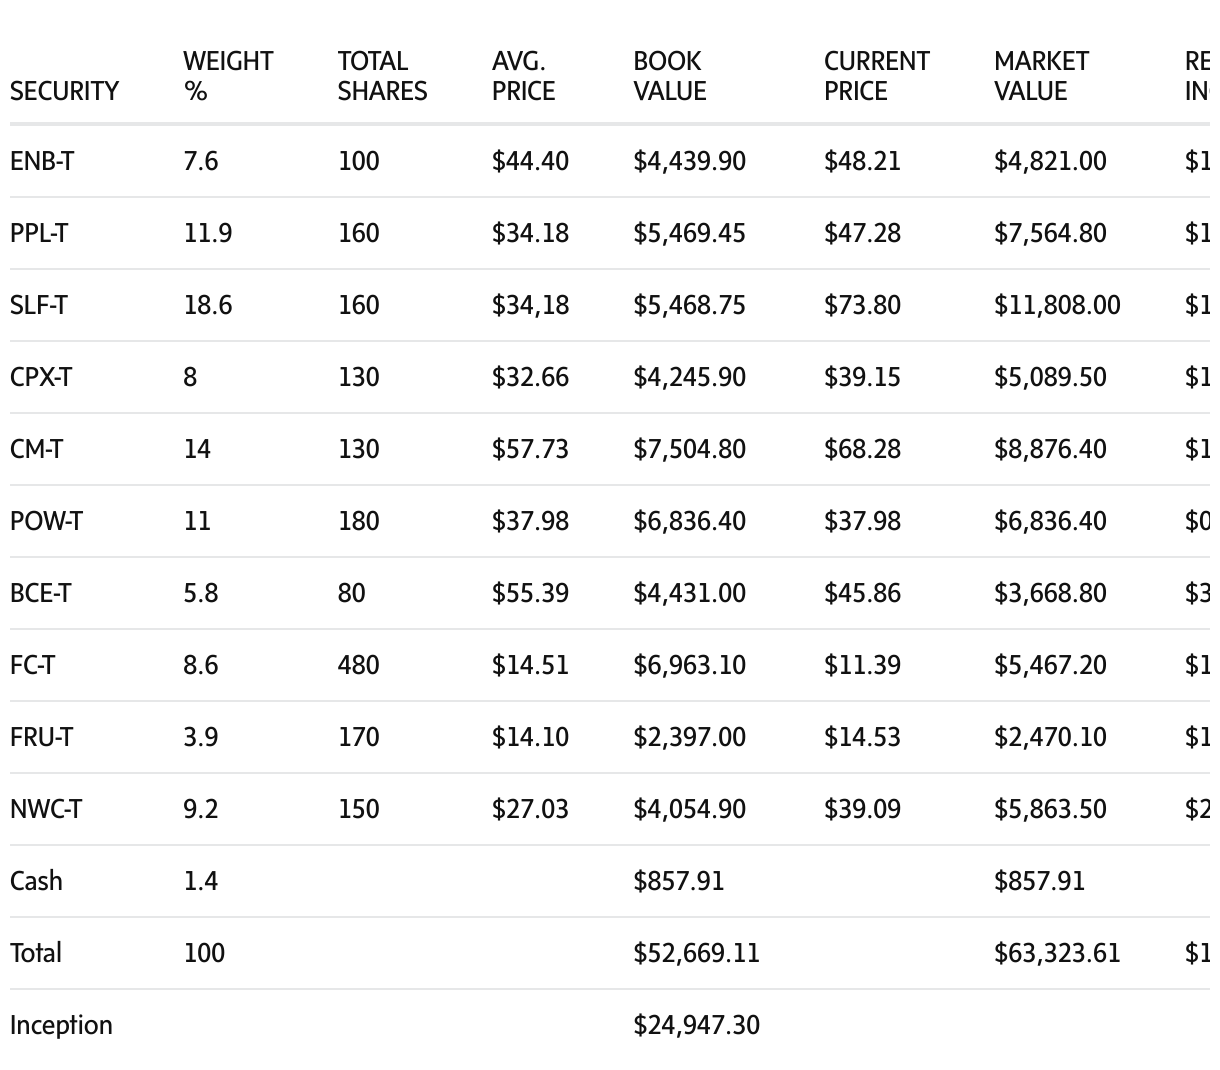Image resolution: width=1220 pixels, height=1070 pixels.
Task: Click the Cash row label
Action: click(x=36, y=881)
